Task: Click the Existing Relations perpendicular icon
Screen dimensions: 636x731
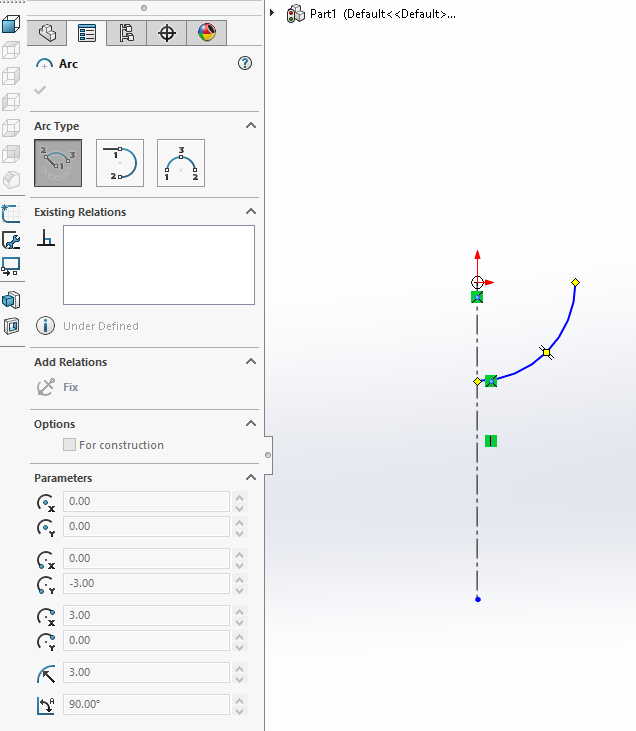Action: (46, 238)
